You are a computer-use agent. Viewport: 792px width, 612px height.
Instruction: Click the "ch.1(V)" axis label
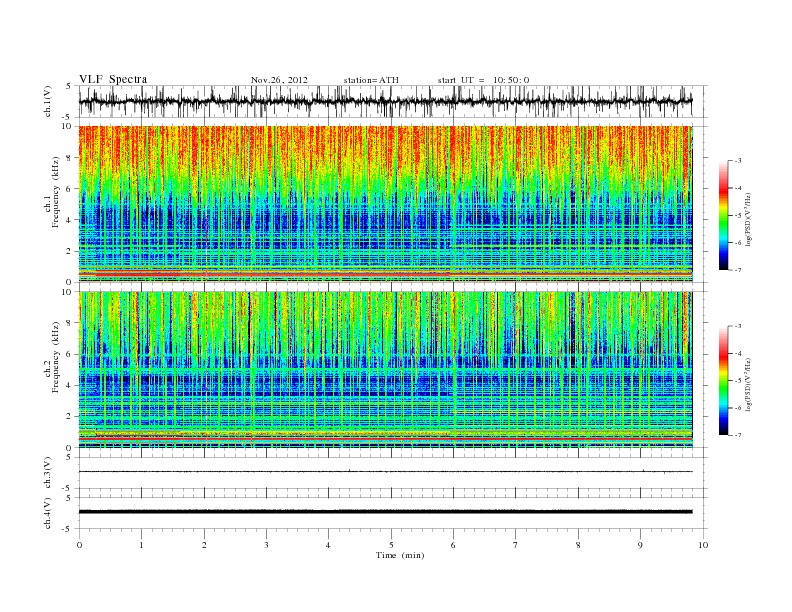(x=48, y=101)
